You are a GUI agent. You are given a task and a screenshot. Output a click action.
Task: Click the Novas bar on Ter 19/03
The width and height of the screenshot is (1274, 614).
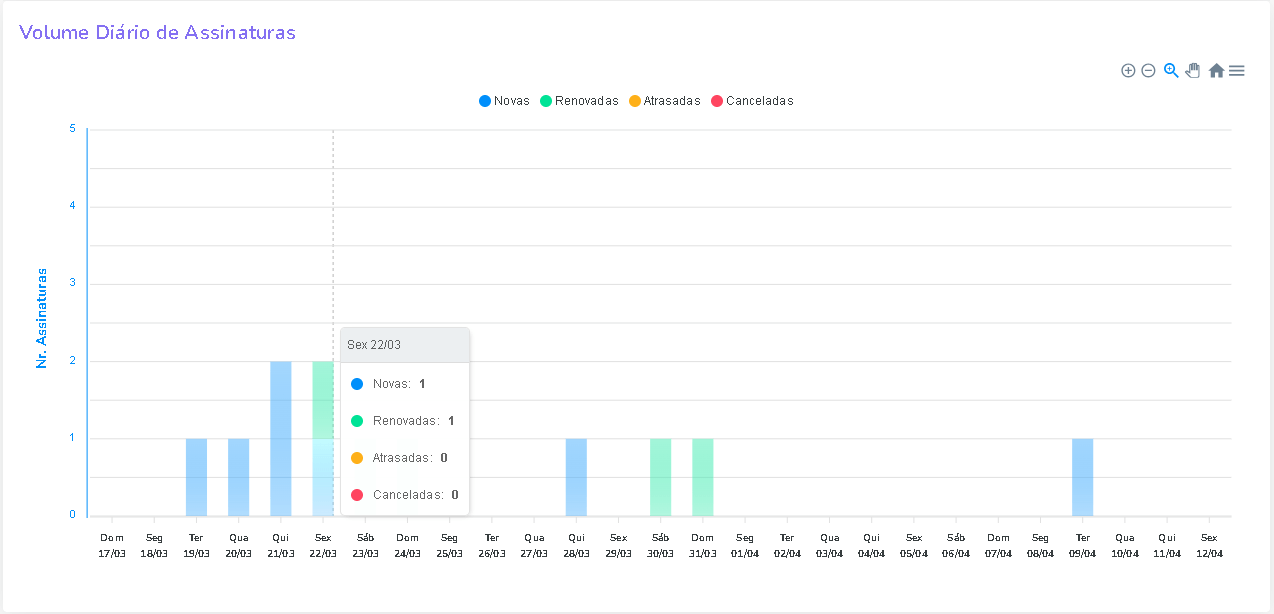click(196, 477)
